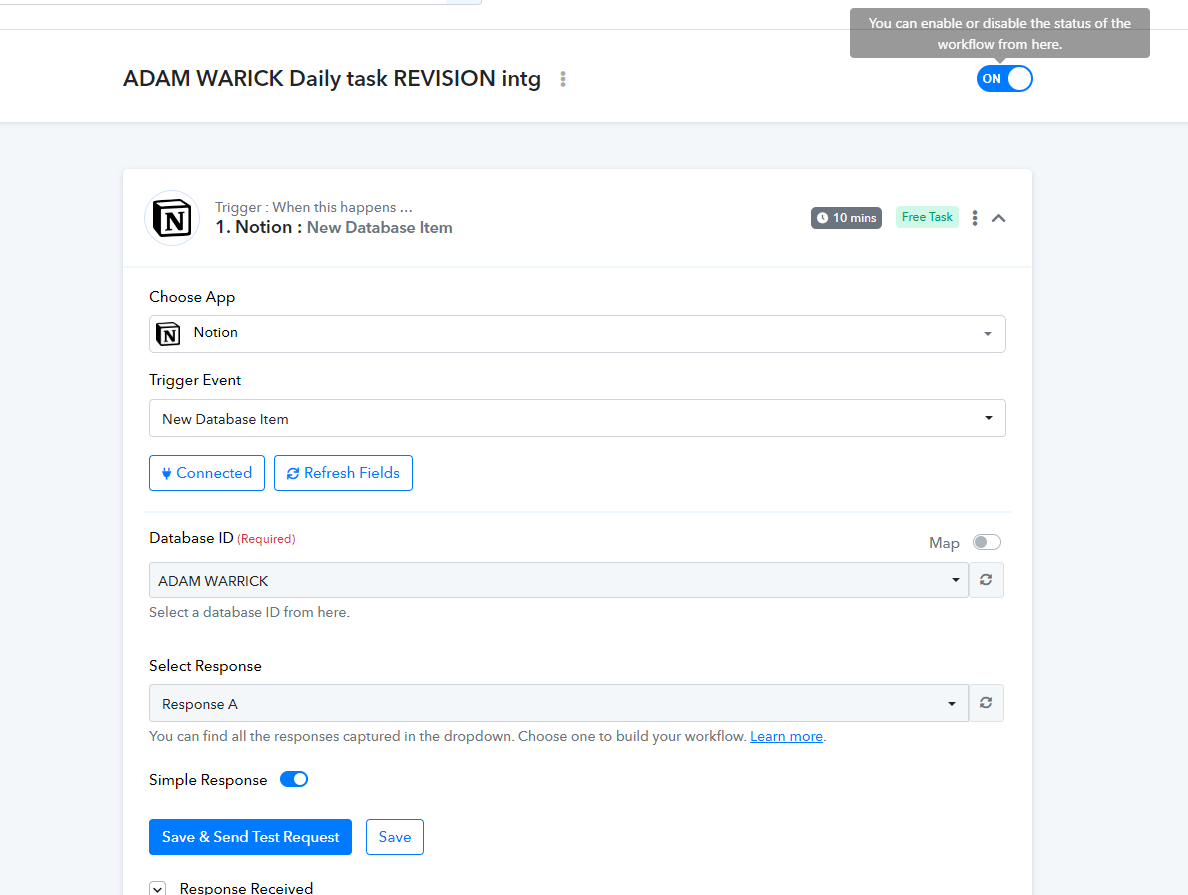
Task: Collapse the Notion trigger step
Action: point(999,218)
